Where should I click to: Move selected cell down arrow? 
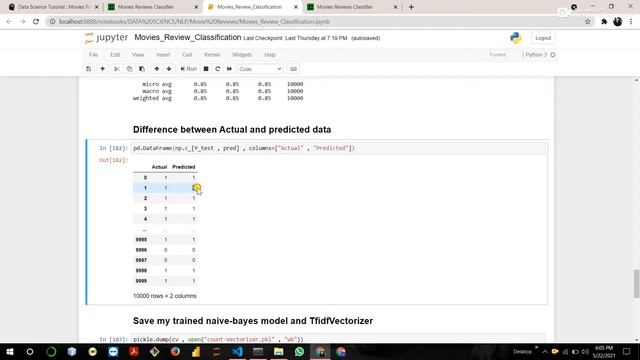point(169,69)
